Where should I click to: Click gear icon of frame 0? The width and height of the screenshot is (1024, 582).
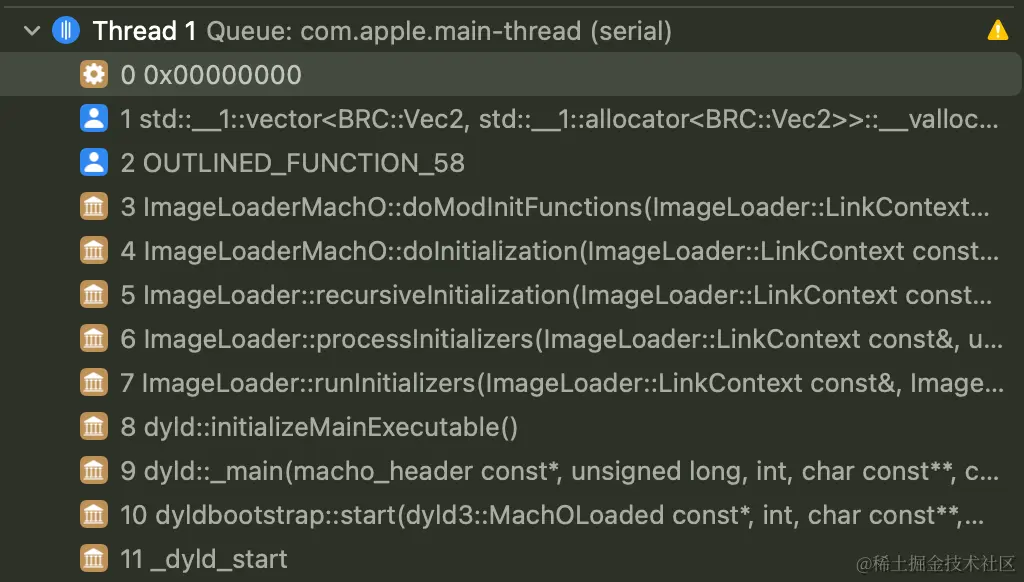[94, 74]
